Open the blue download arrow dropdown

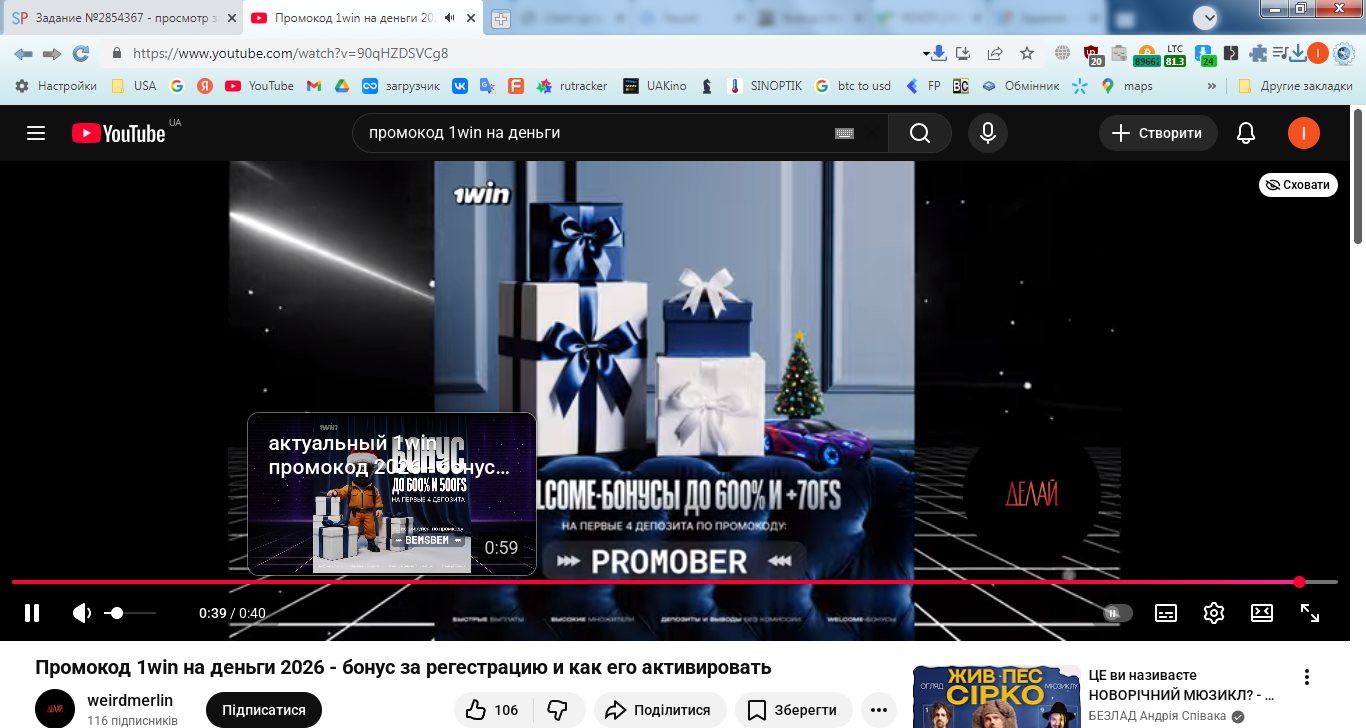click(x=936, y=53)
